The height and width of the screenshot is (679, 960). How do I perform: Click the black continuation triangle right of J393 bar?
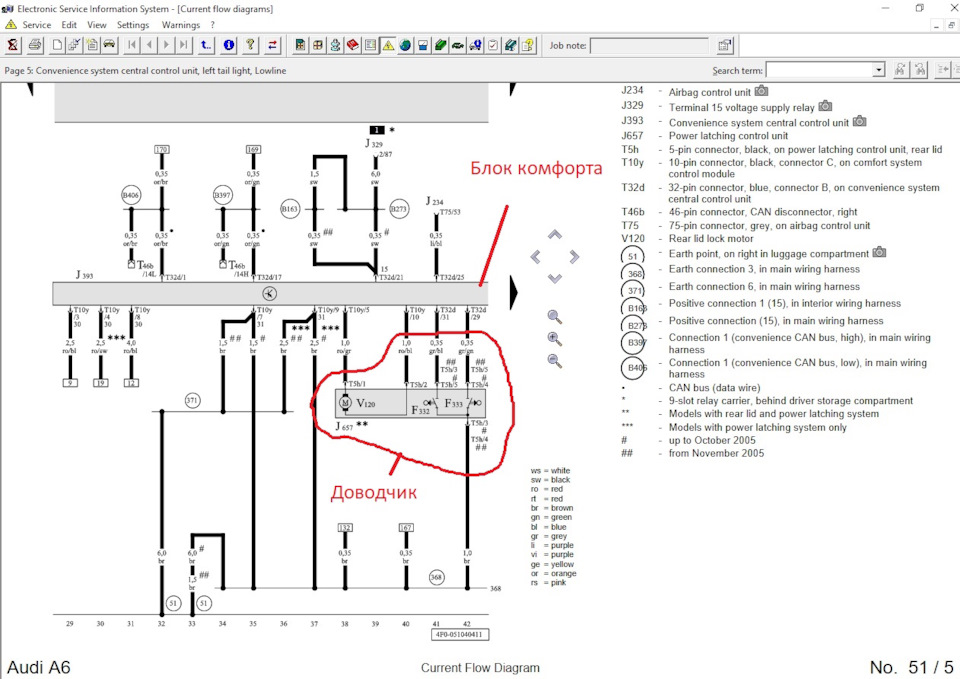click(x=514, y=293)
